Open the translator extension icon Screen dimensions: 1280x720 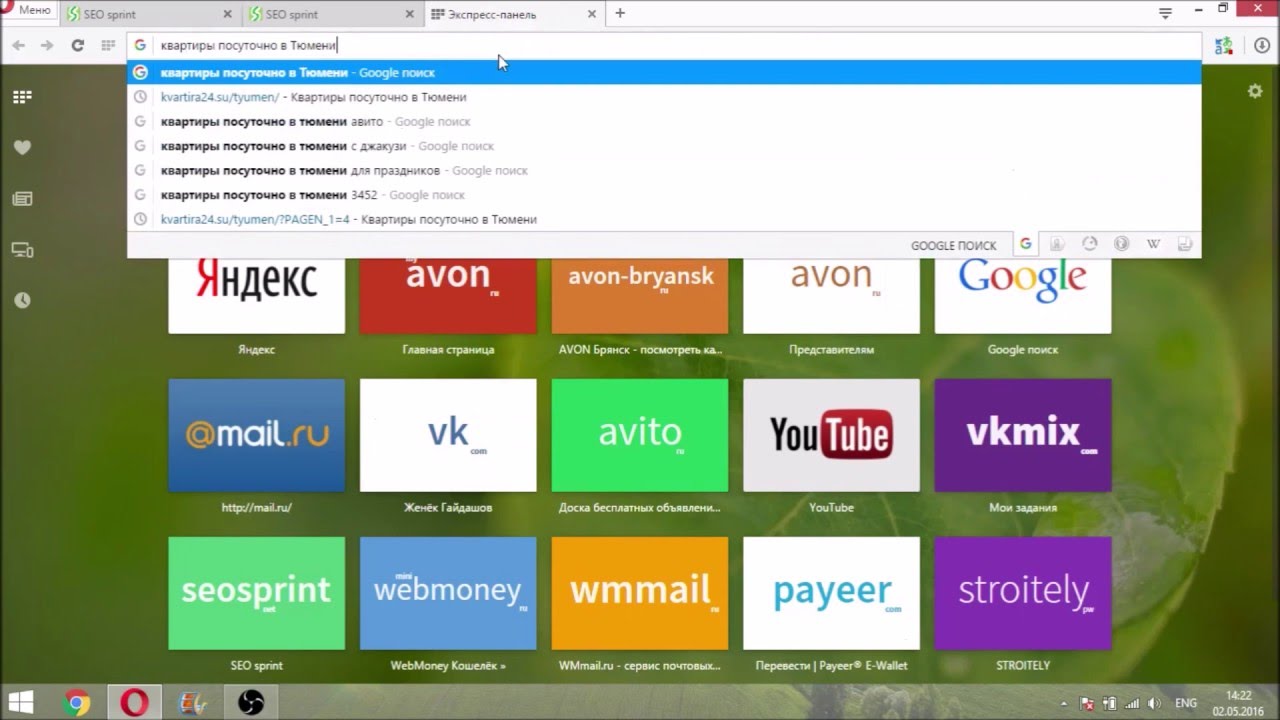(1223, 46)
